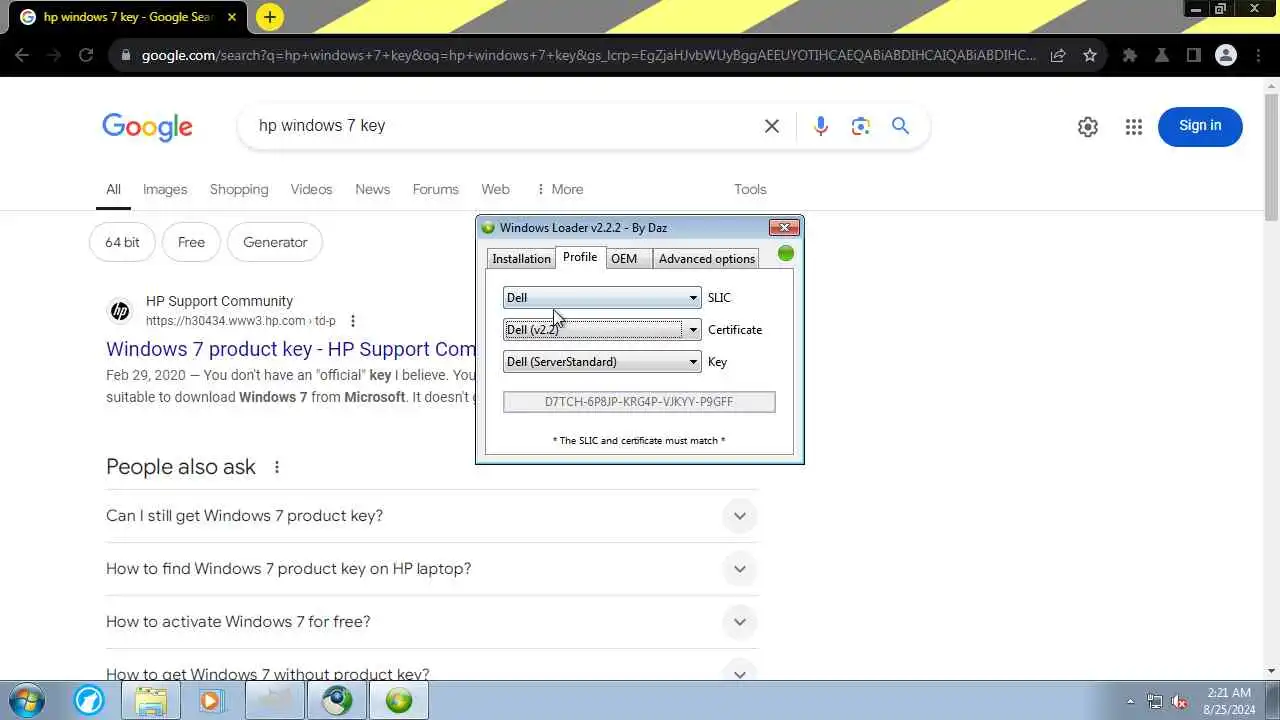Open the media player taskbar icon
The image size is (1280, 720).
212,701
